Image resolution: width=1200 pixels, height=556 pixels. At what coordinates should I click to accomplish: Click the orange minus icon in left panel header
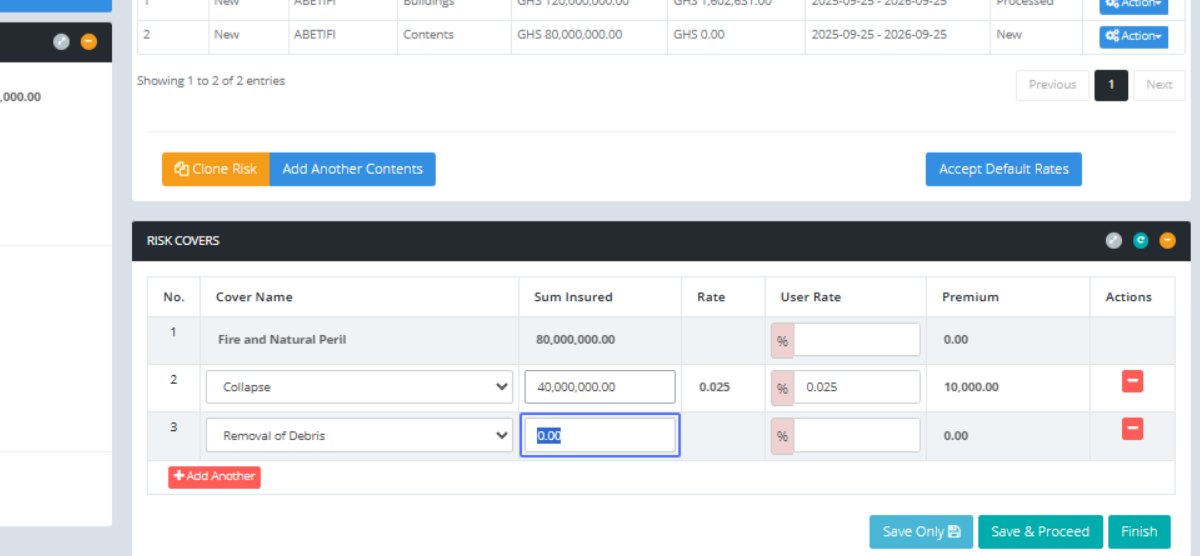point(89,42)
